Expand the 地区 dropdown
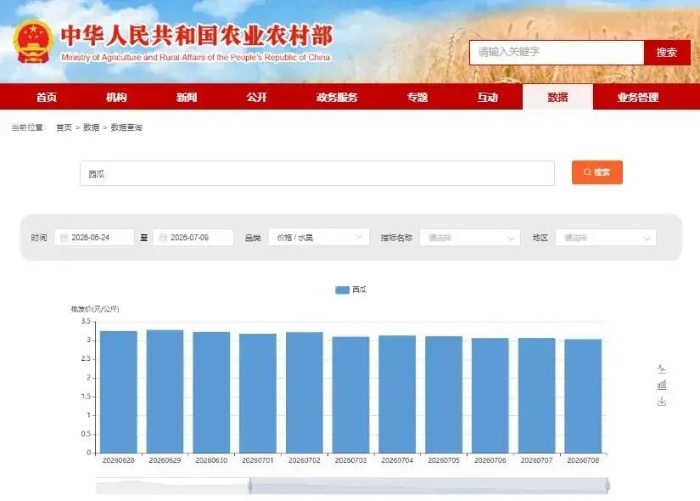 point(606,238)
